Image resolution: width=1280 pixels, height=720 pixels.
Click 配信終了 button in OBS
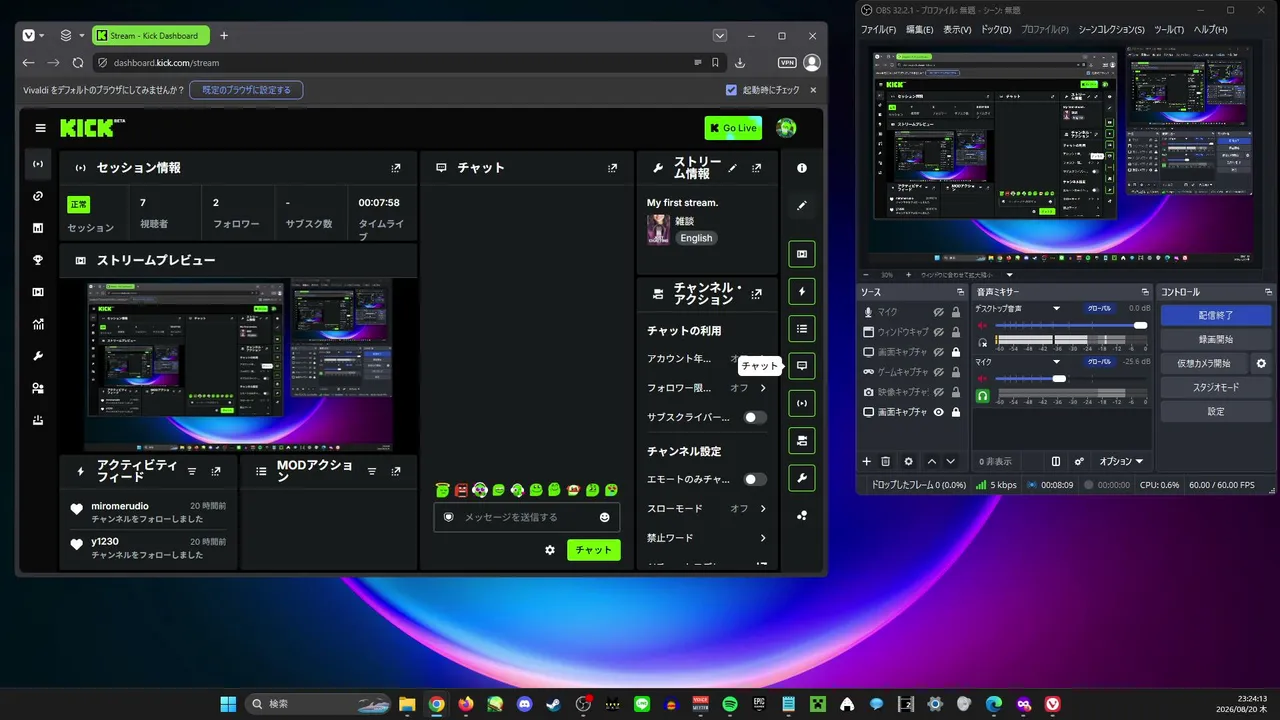(1216, 315)
